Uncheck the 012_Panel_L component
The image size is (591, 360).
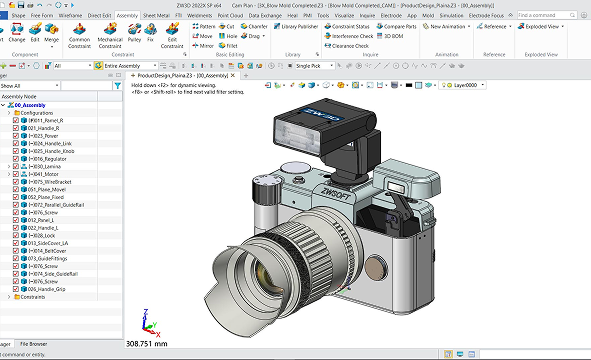tap(16, 220)
